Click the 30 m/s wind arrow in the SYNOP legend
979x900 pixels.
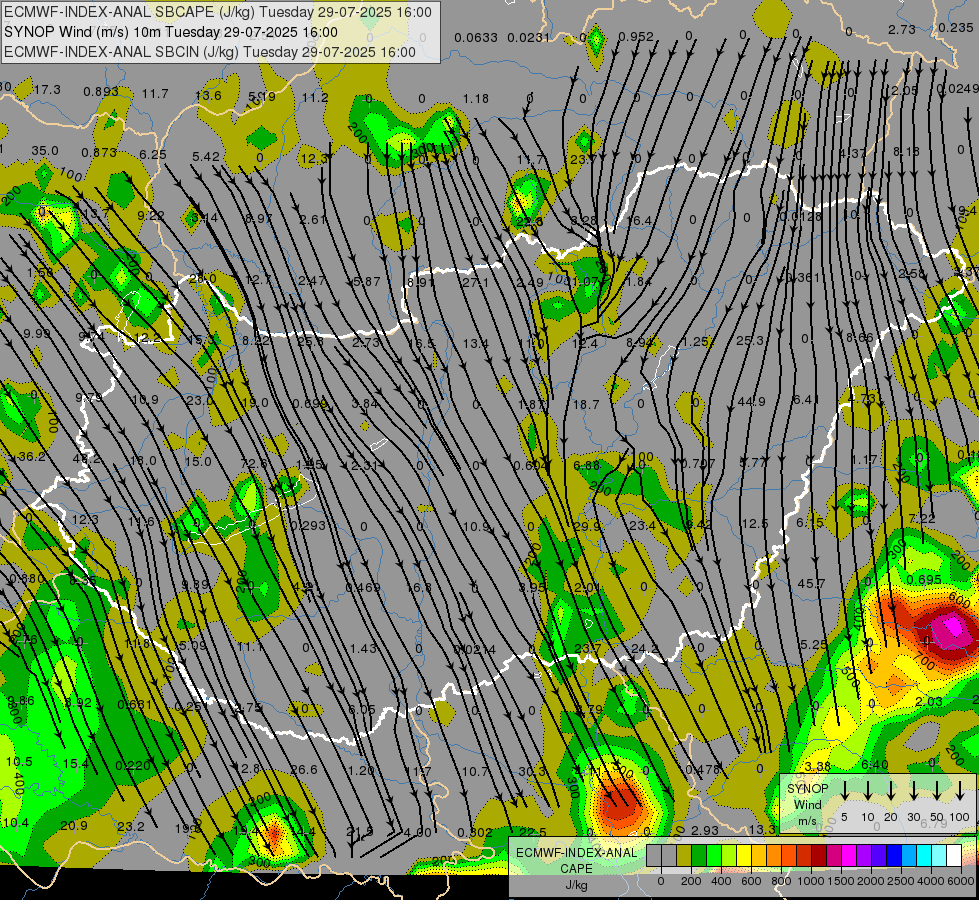pos(914,791)
